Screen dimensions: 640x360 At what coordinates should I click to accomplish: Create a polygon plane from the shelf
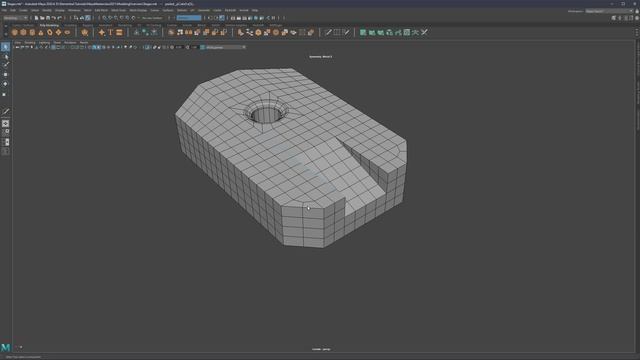[x=58, y=32]
